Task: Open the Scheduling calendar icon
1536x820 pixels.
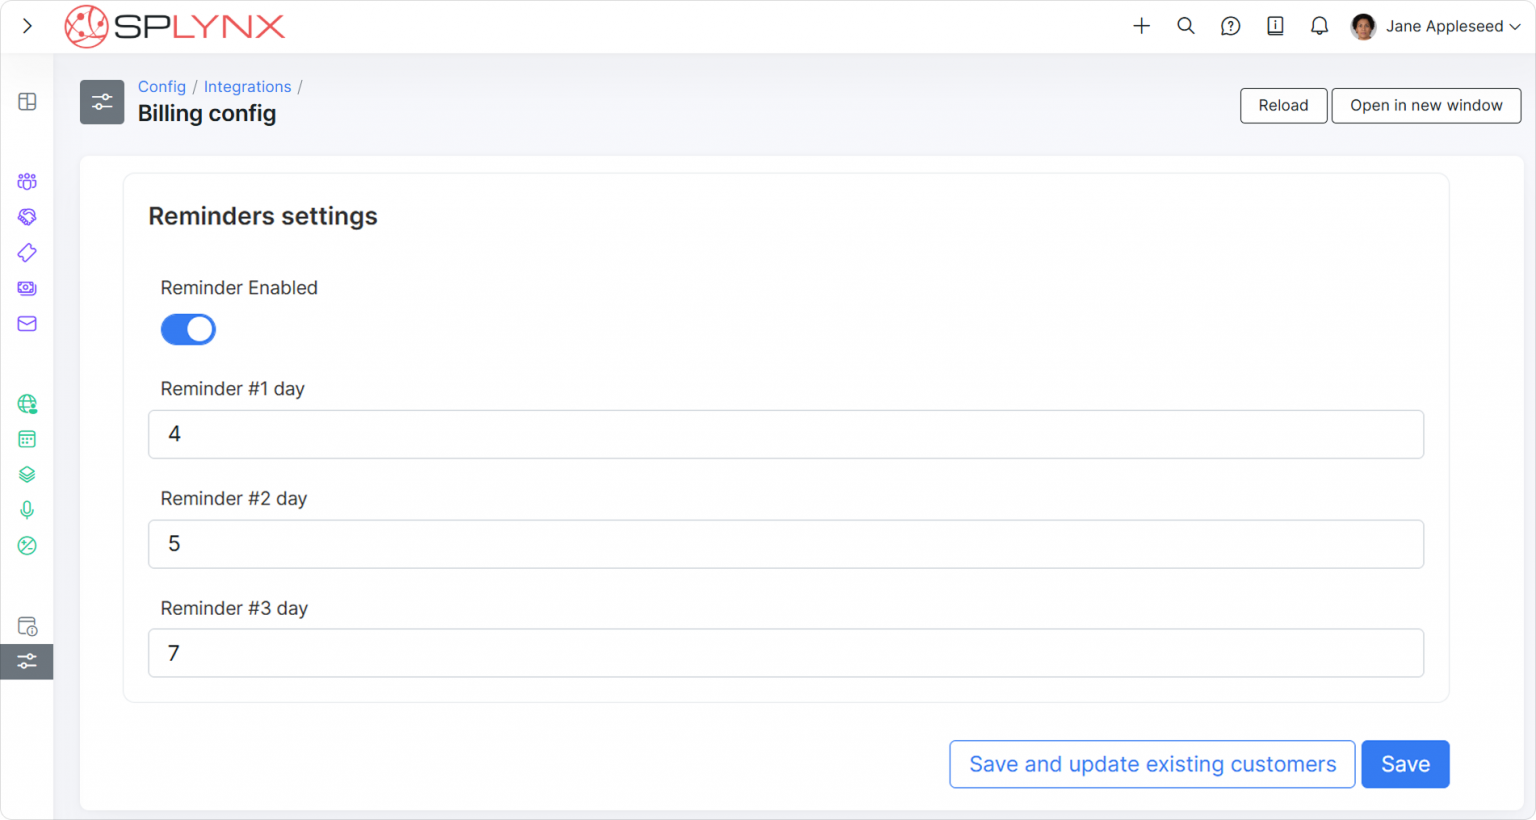Action: pos(26,438)
